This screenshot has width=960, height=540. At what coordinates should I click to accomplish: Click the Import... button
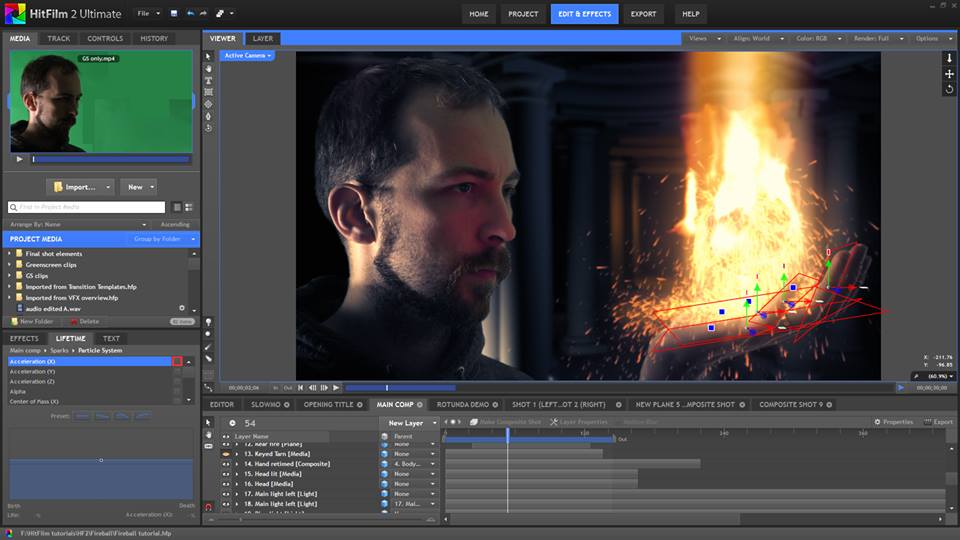[x=80, y=187]
